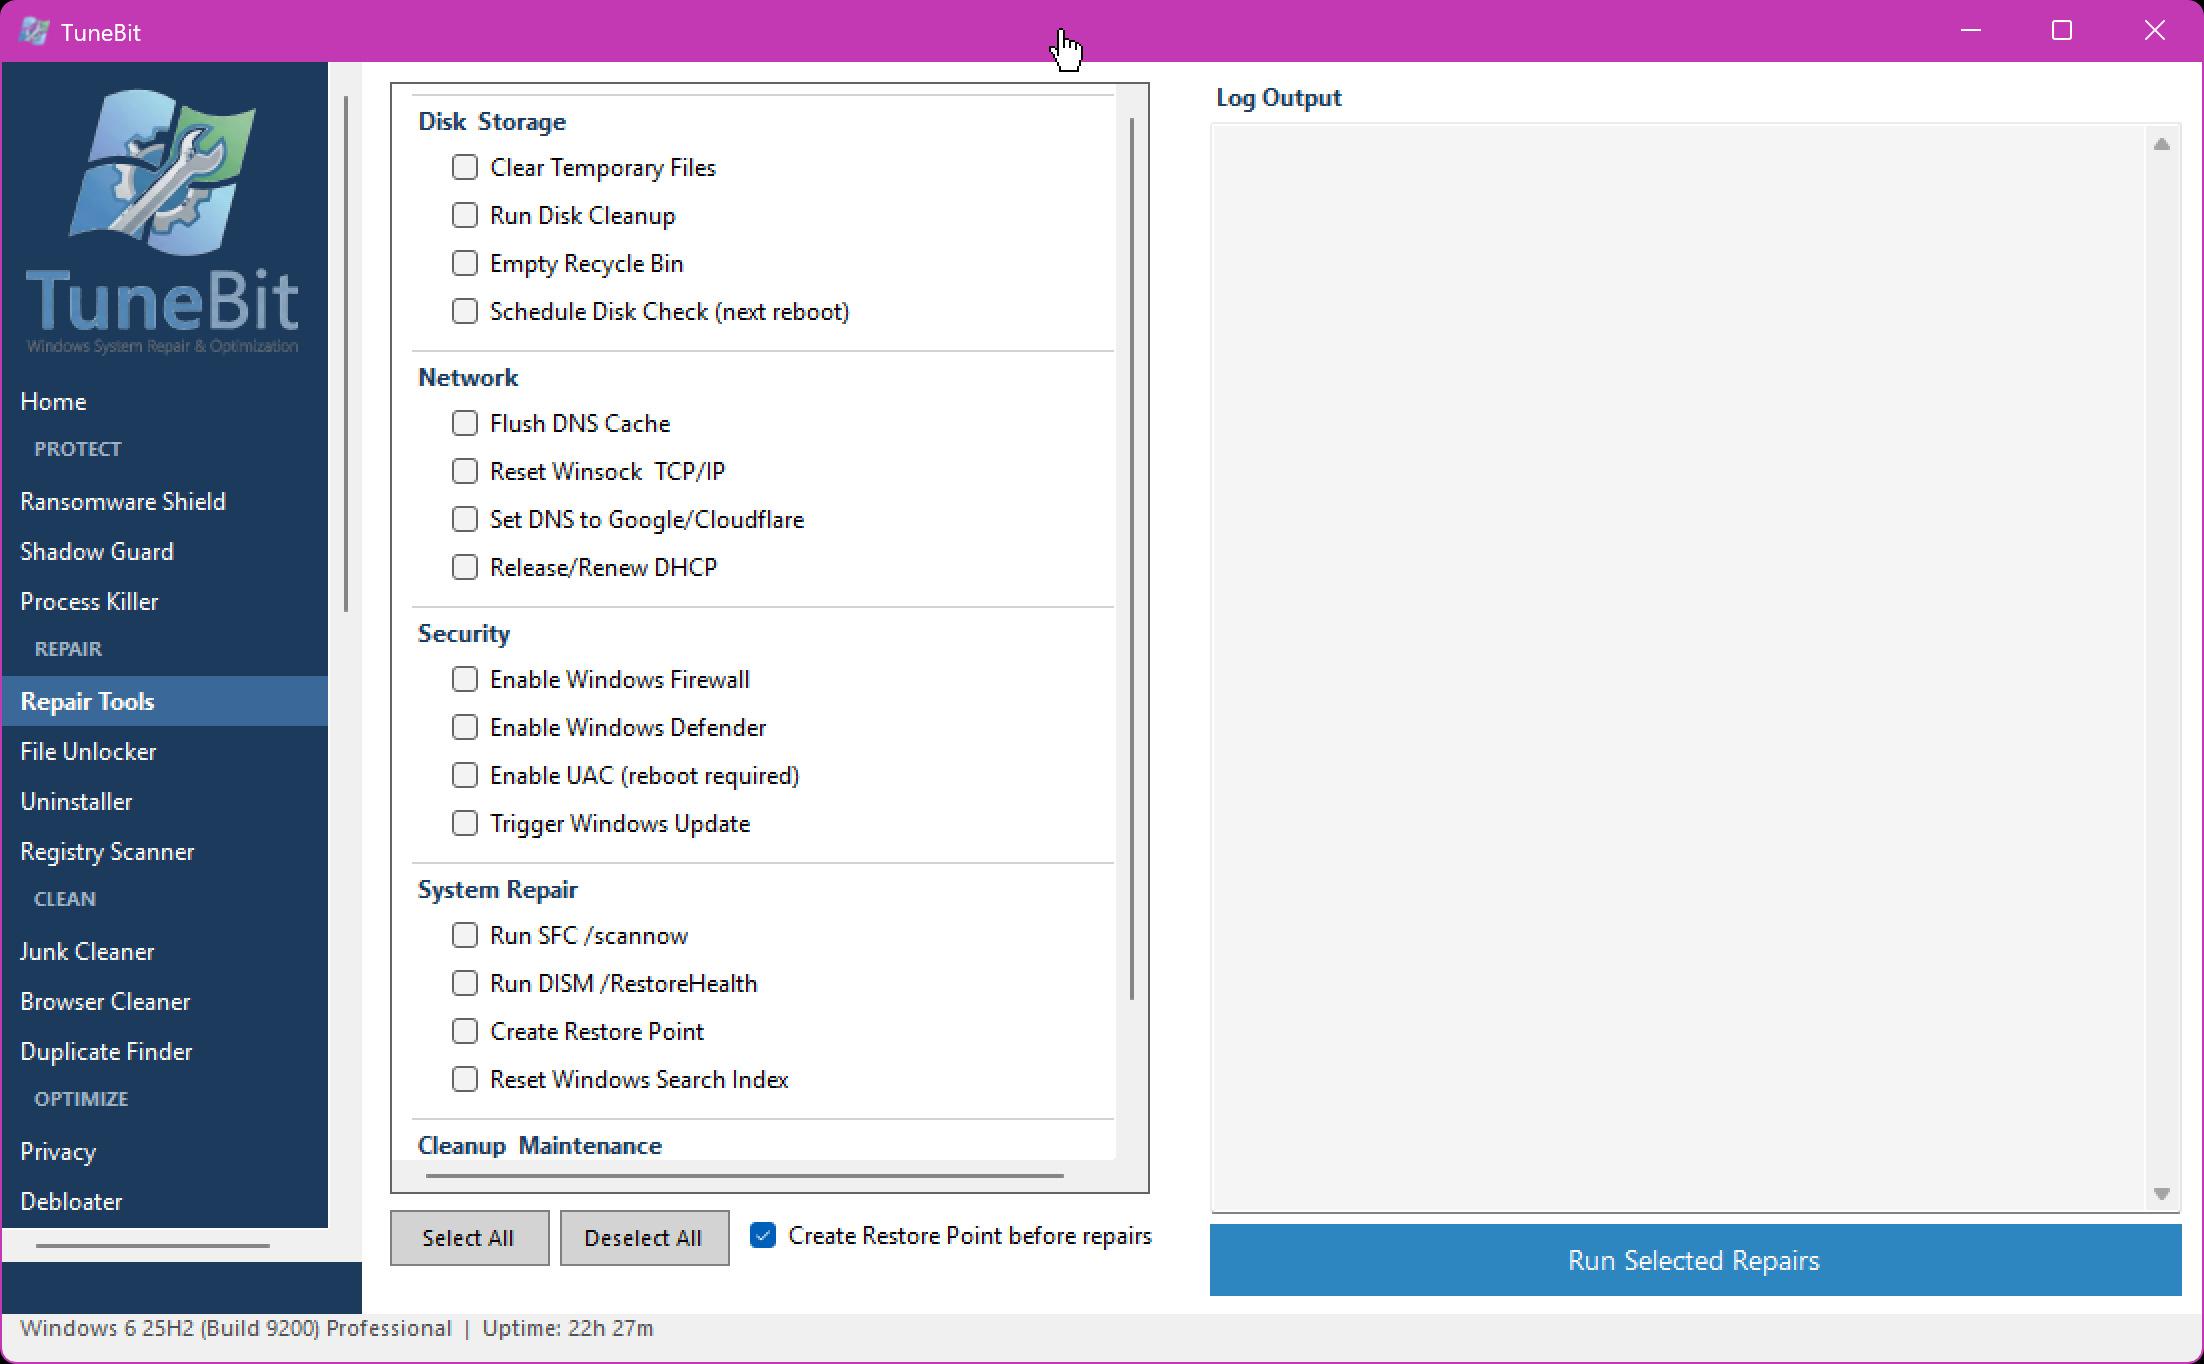This screenshot has height=1364, width=2204.
Task: Open Process Killer
Action: pos(165,601)
